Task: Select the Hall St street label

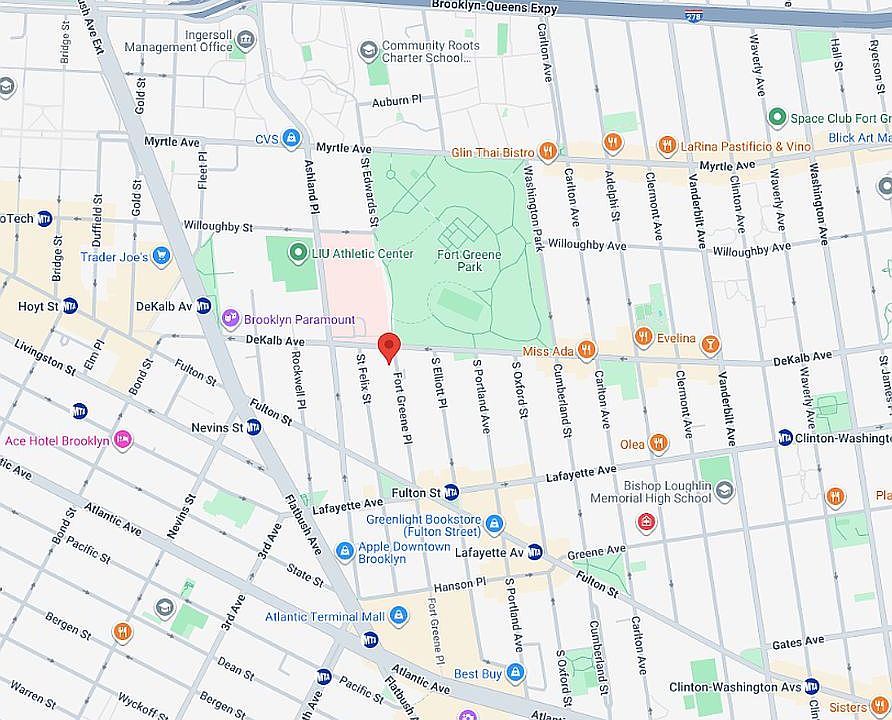Action: coord(836,55)
